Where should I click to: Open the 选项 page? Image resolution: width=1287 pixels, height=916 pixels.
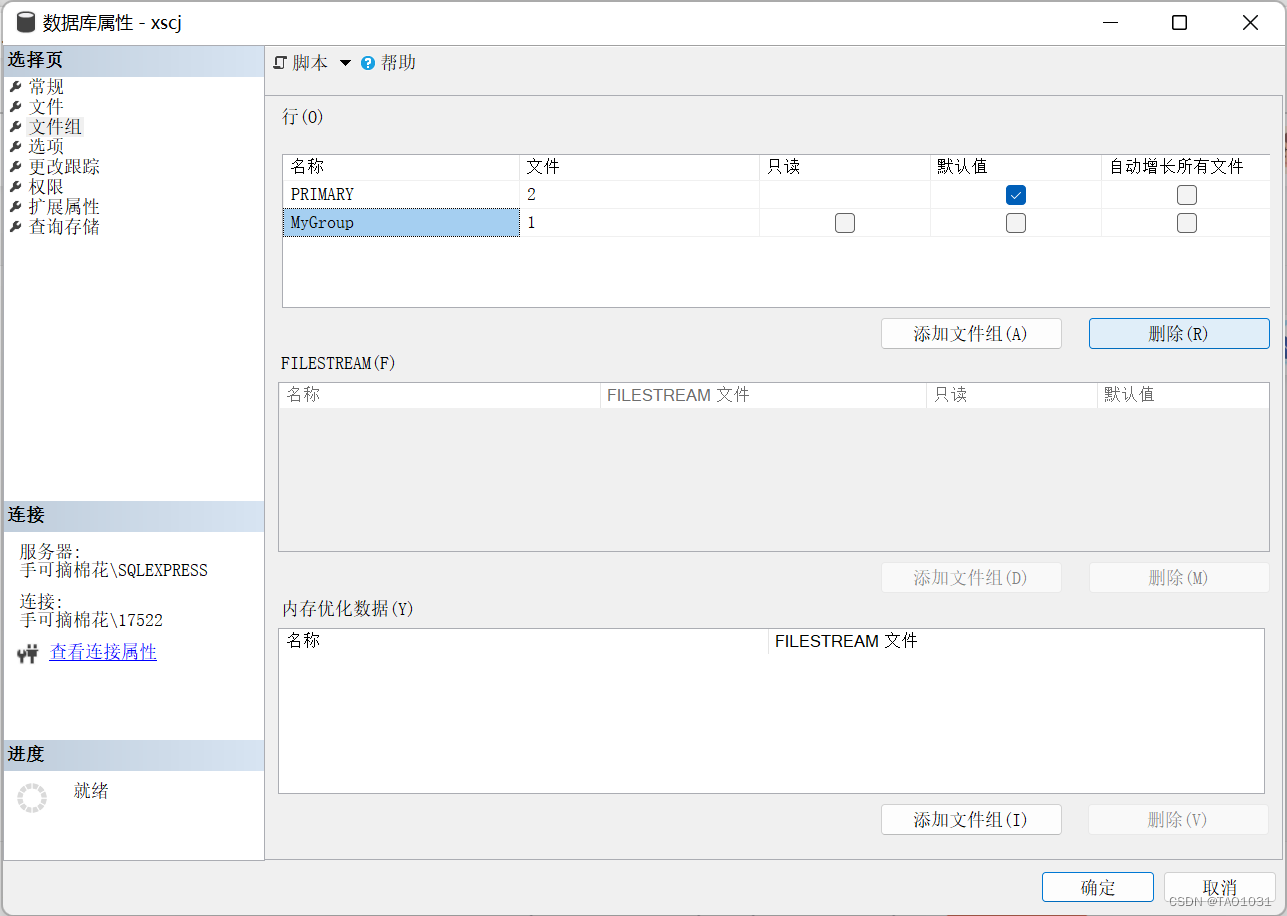point(46,147)
